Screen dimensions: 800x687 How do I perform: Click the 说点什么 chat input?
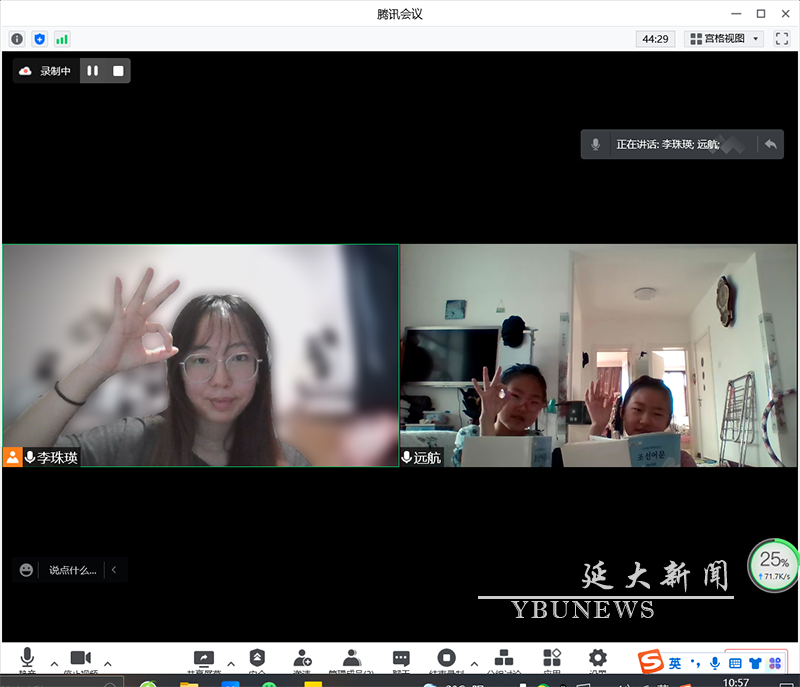click(72, 570)
